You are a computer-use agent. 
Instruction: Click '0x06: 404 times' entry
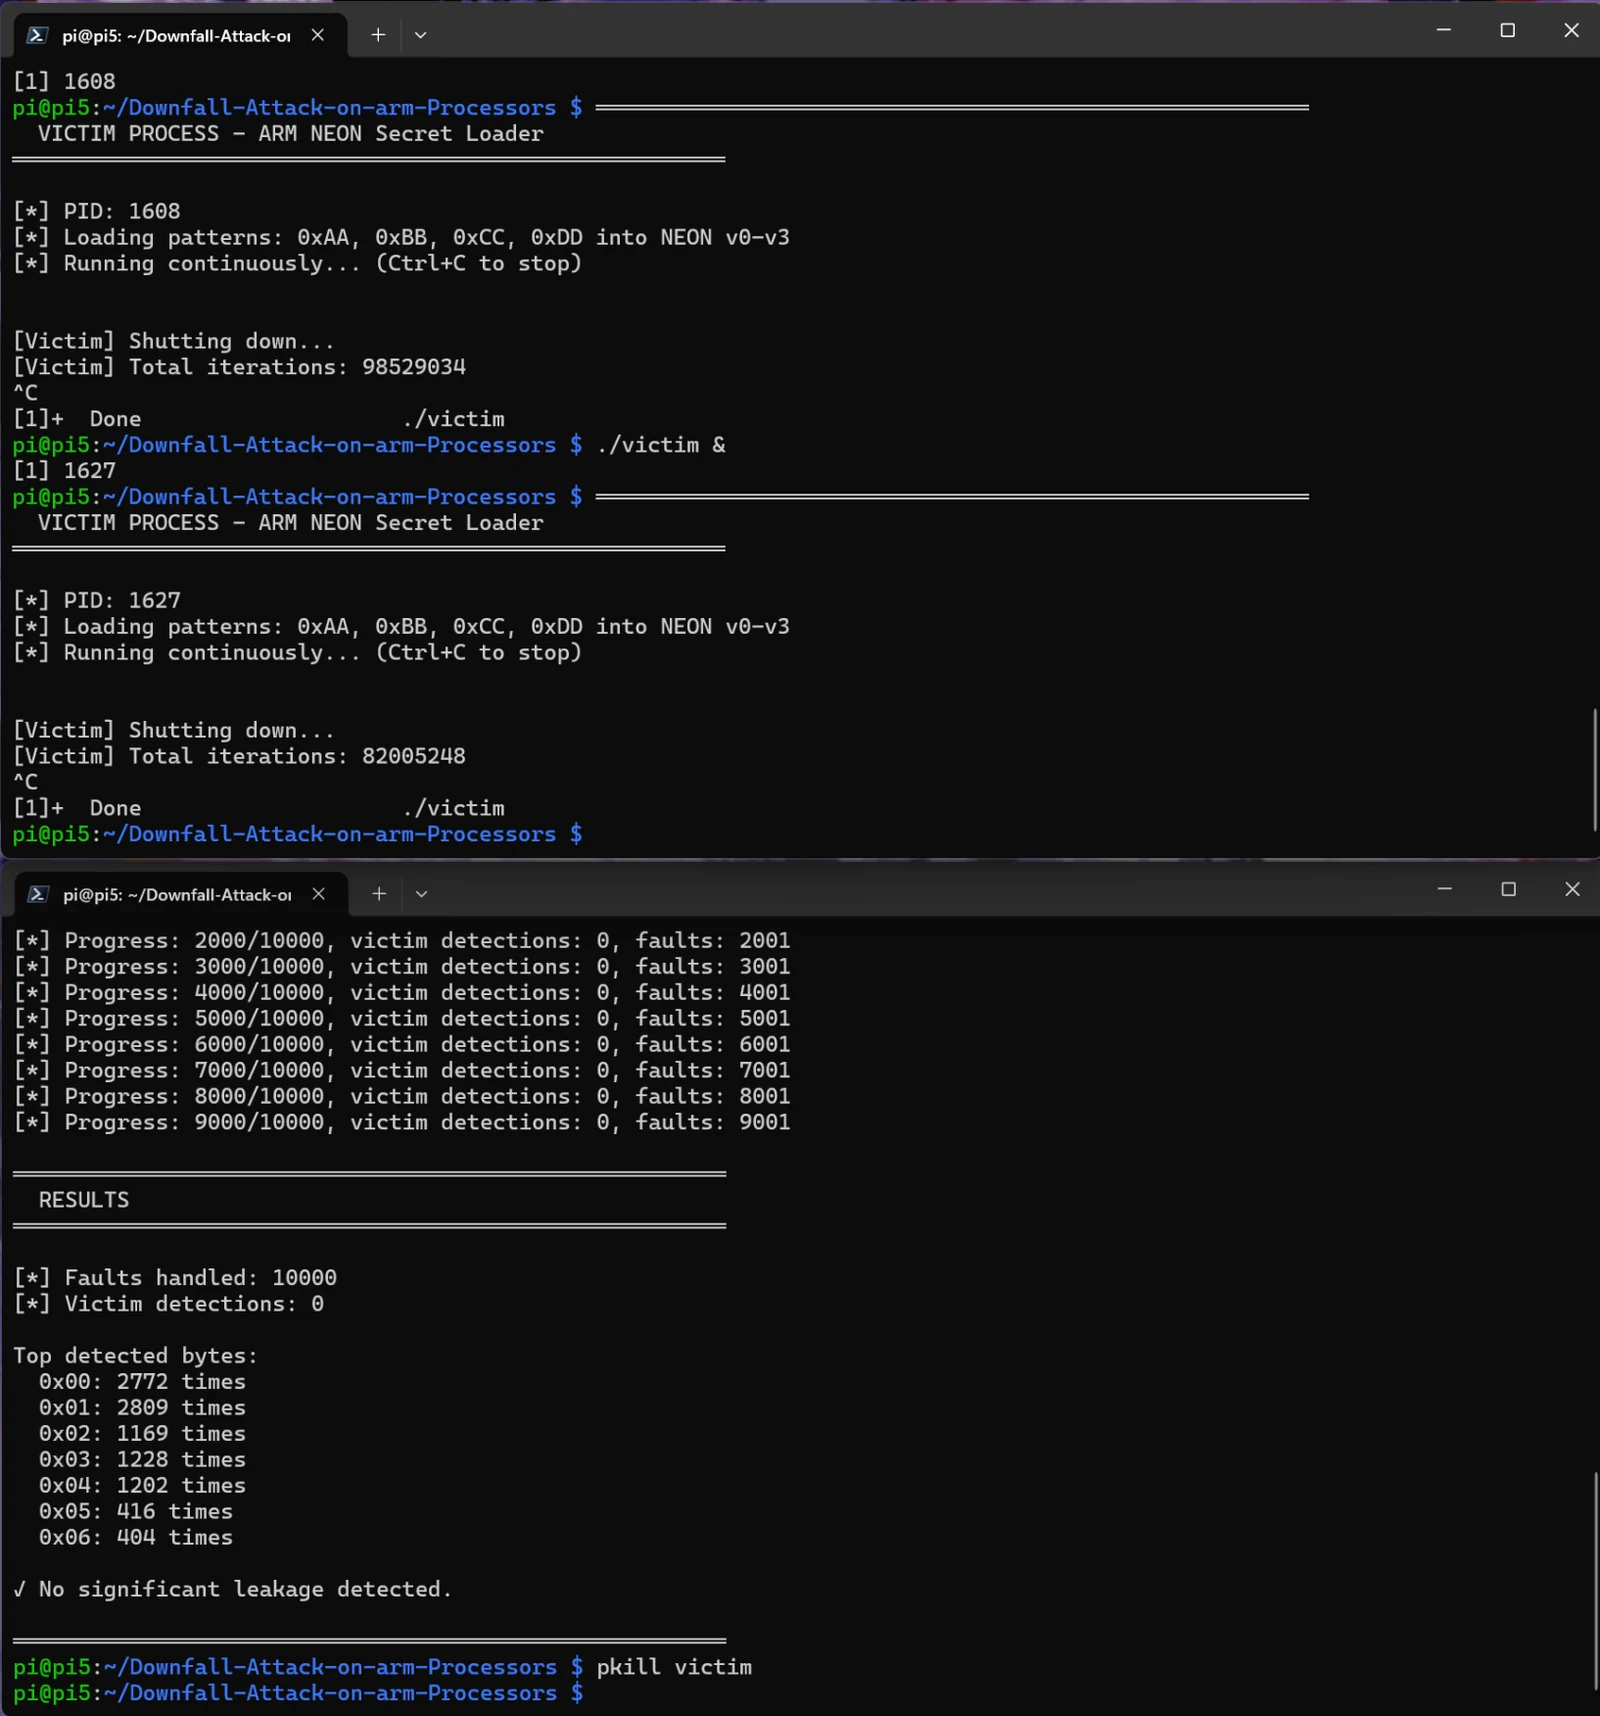pyautogui.click(x=136, y=1538)
